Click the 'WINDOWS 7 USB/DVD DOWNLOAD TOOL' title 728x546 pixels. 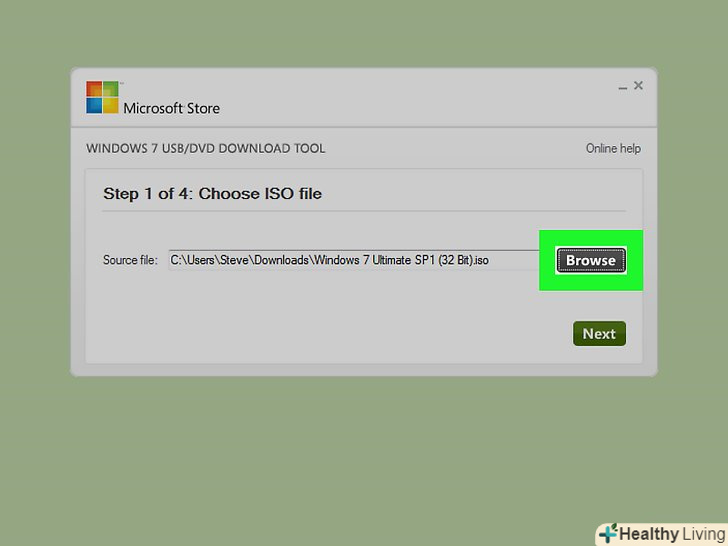pos(206,149)
